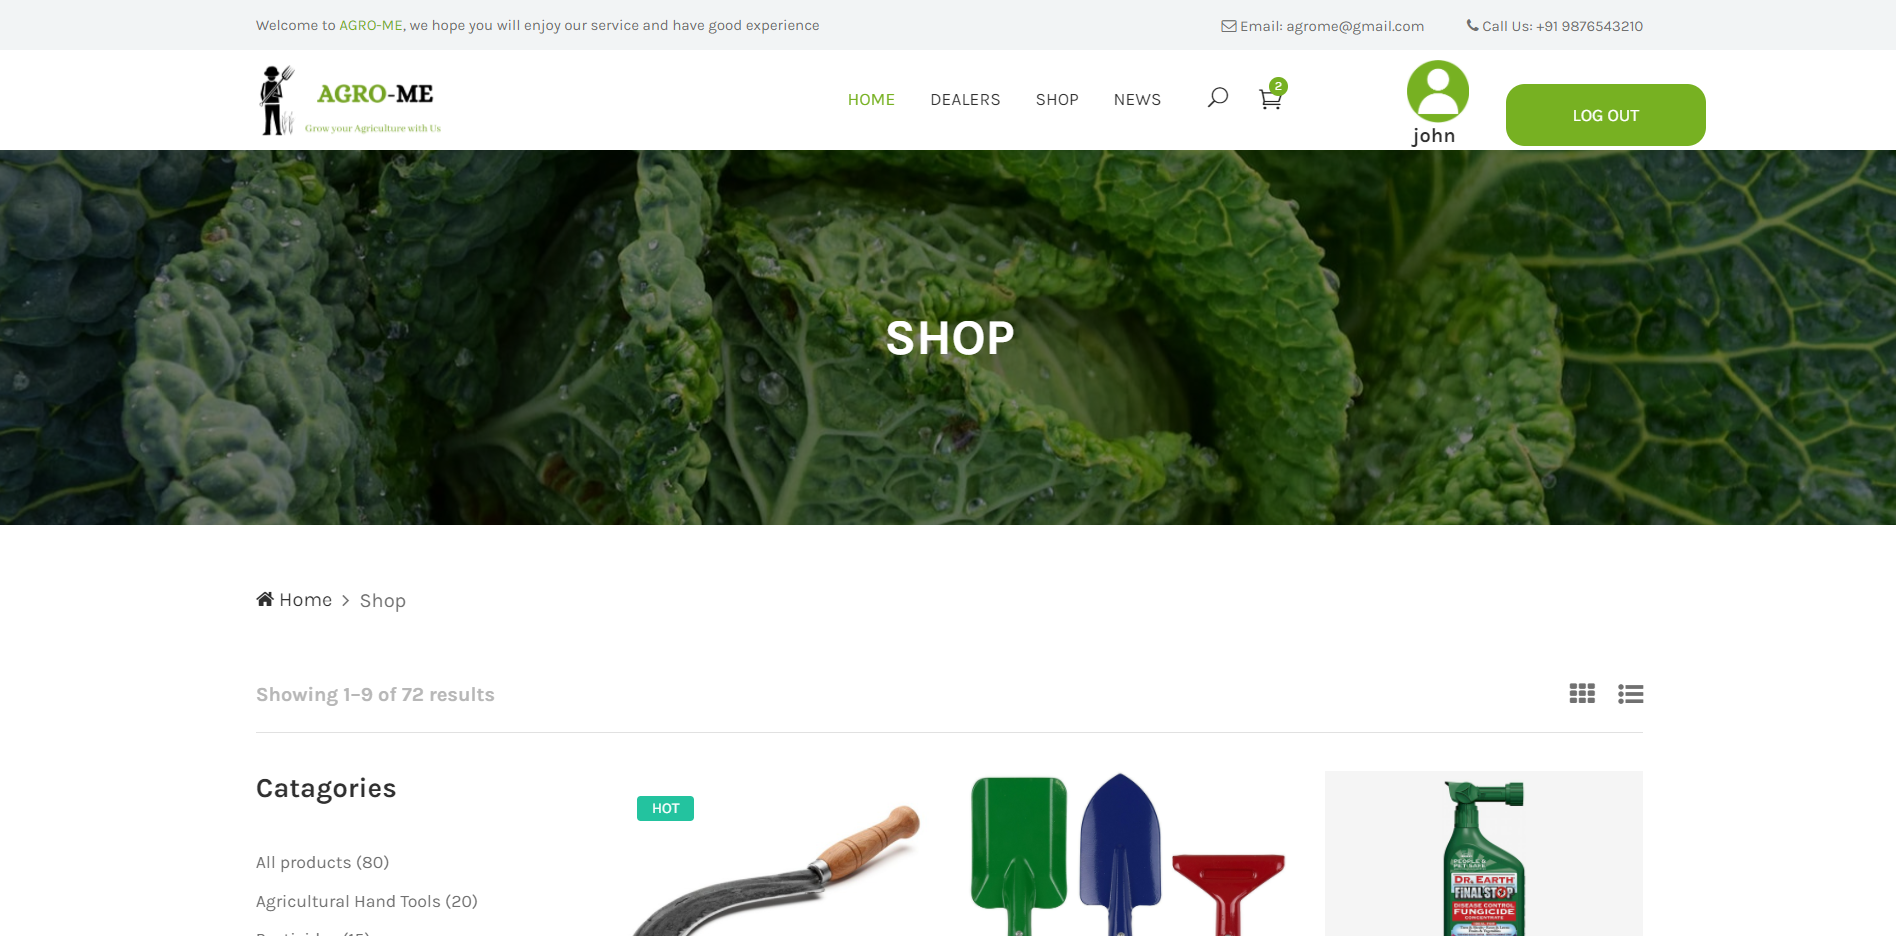Click the phone Call Us icon
Screen dimensions: 1896x936
point(1472,26)
